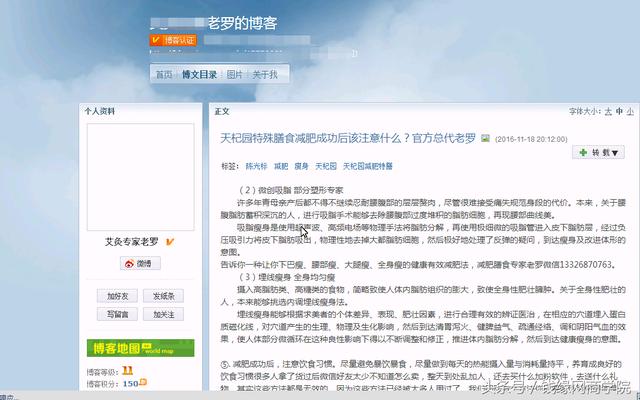Click the 微博 Weibo button
Image resolution: width=640 pixels, height=400 pixels.
140,263
